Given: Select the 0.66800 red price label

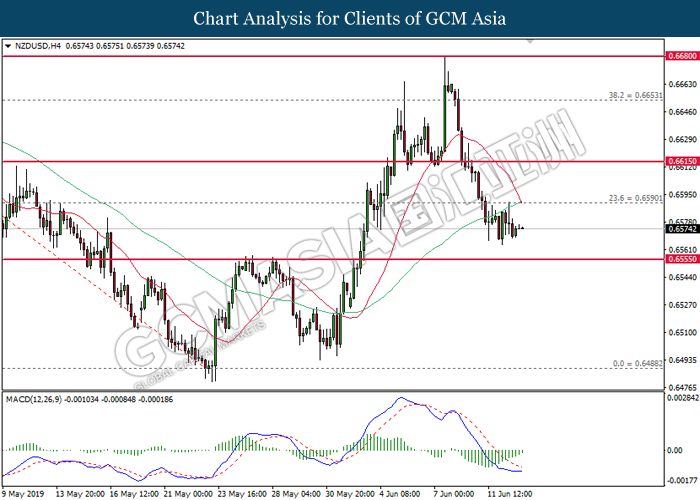Looking at the screenshot, I should pyautogui.click(x=682, y=56).
